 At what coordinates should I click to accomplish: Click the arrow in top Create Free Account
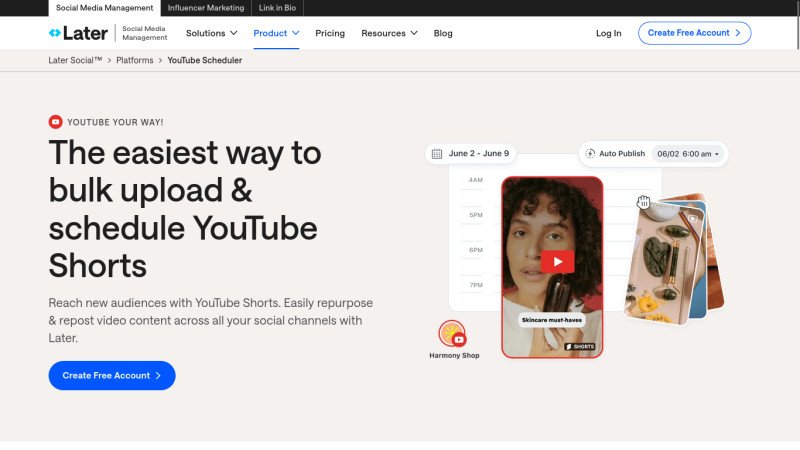(x=738, y=33)
